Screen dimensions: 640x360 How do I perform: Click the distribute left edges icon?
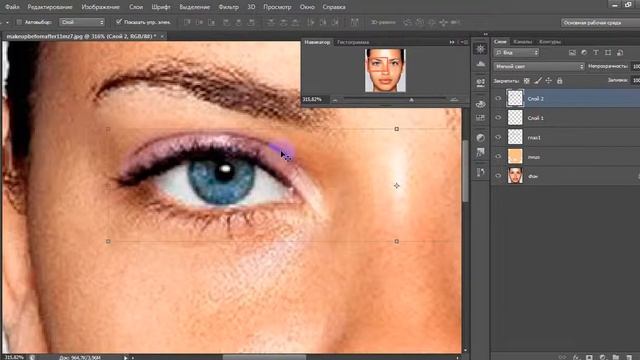311,22
